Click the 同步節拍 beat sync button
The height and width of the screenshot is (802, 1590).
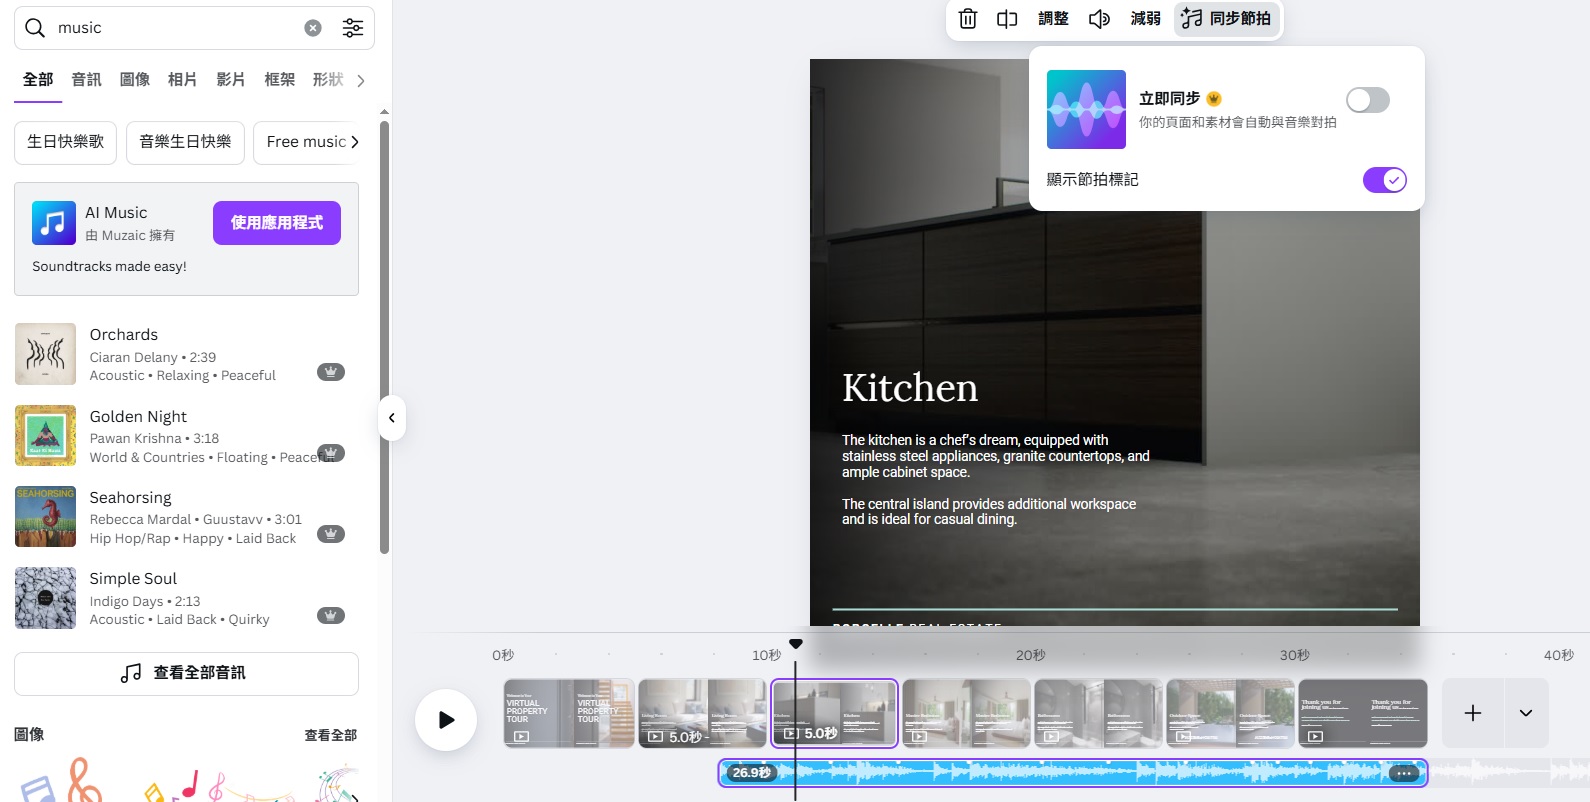pyautogui.click(x=1227, y=19)
